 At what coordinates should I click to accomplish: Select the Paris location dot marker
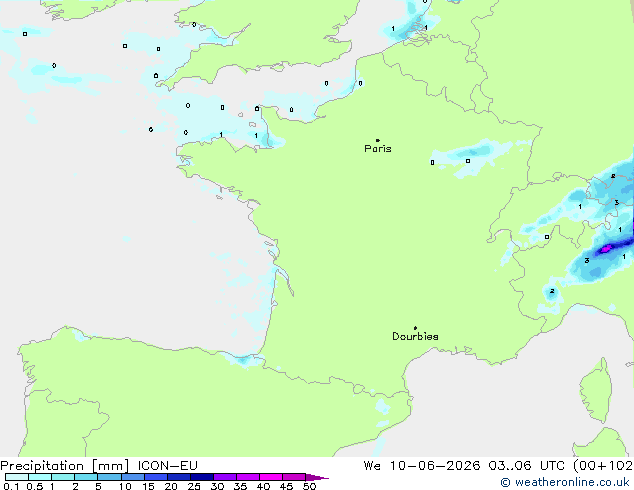[x=378, y=140]
